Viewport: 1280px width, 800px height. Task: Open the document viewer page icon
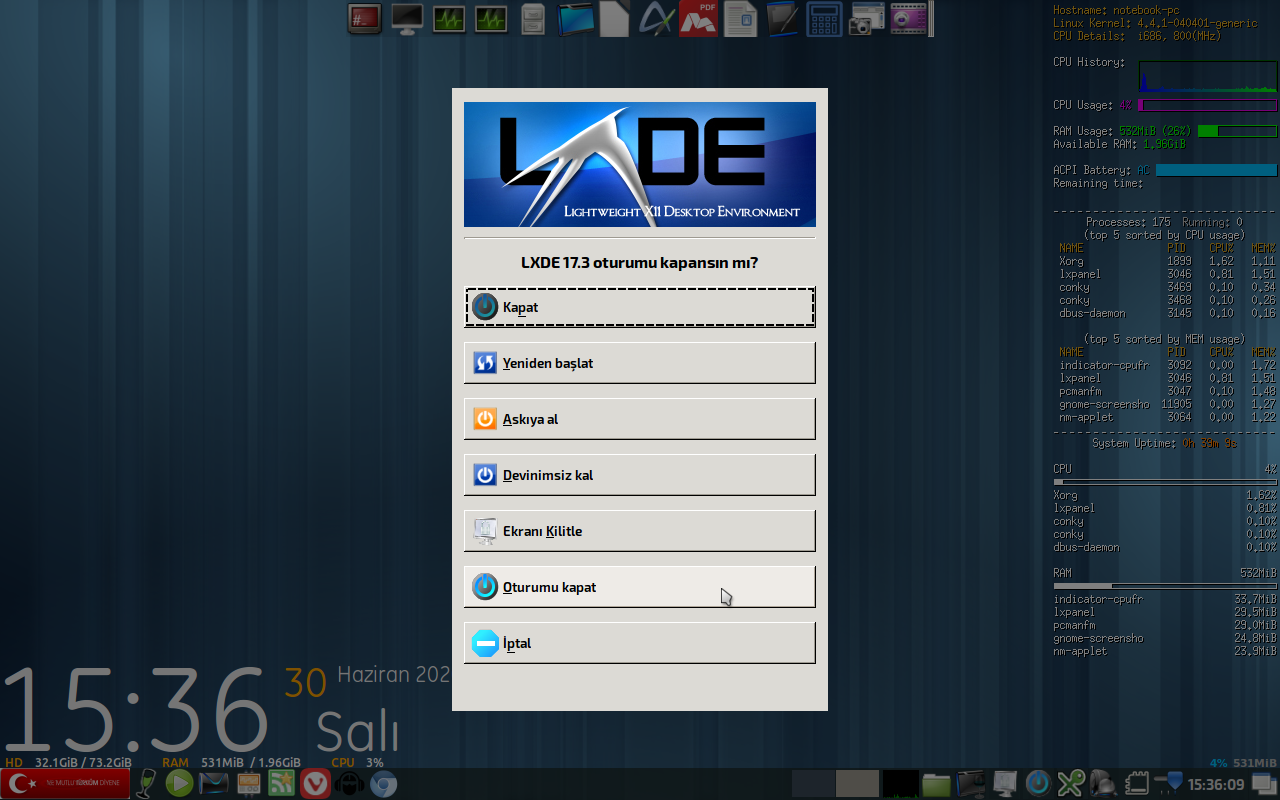point(741,18)
